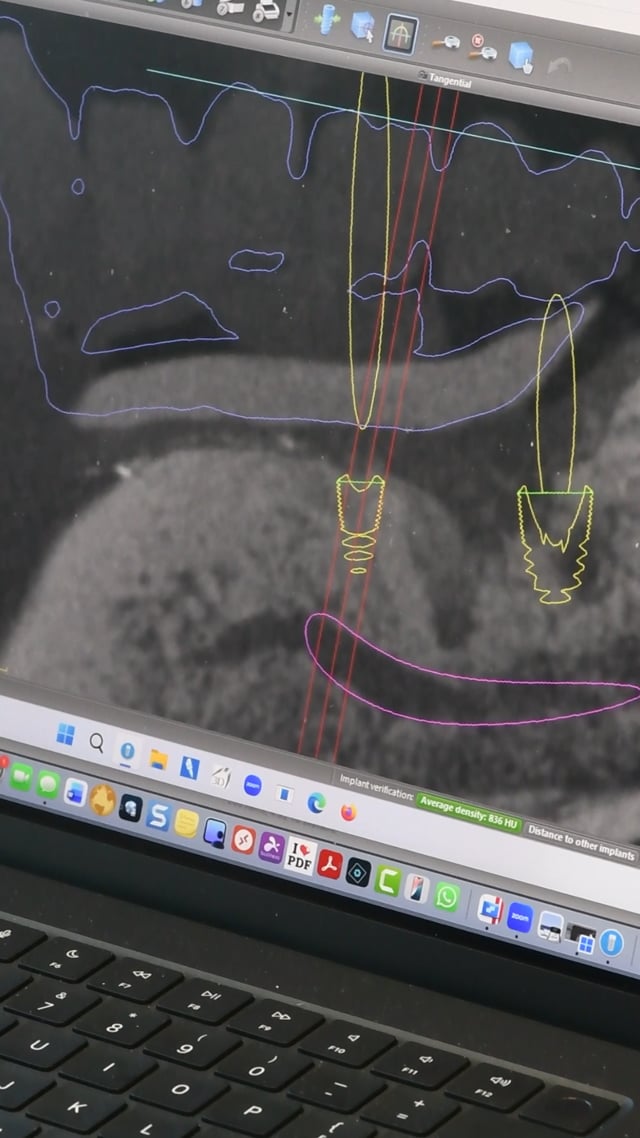Screen dimensions: 640x1138
Task: Click the round blue implant icon in Mac dock
Action: [x=612, y=943]
